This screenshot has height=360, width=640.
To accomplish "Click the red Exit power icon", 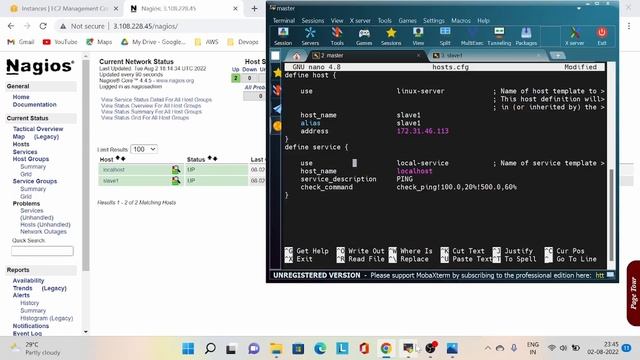I will [602, 36].
